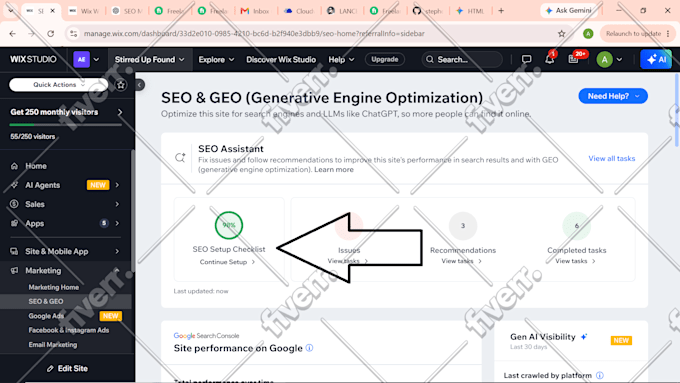The width and height of the screenshot is (680, 383).
Task: Open the inbox icon with the 20+ badge
Action: click(573, 59)
